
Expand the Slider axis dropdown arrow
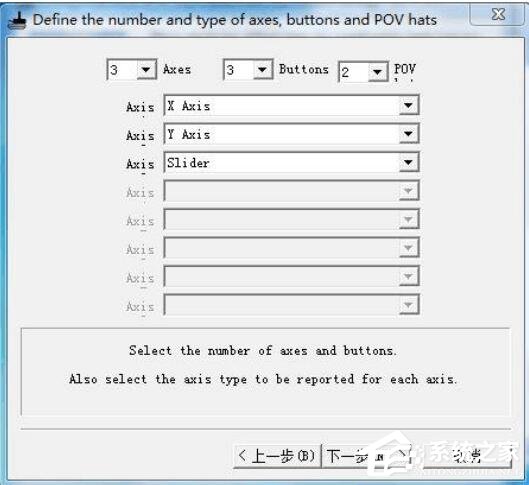(x=408, y=162)
